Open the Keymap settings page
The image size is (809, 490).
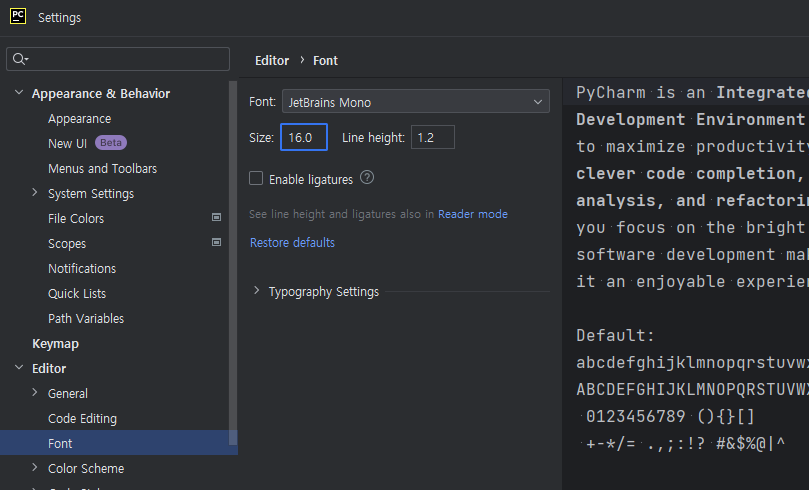pyautogui.click(x=55, y=343)
